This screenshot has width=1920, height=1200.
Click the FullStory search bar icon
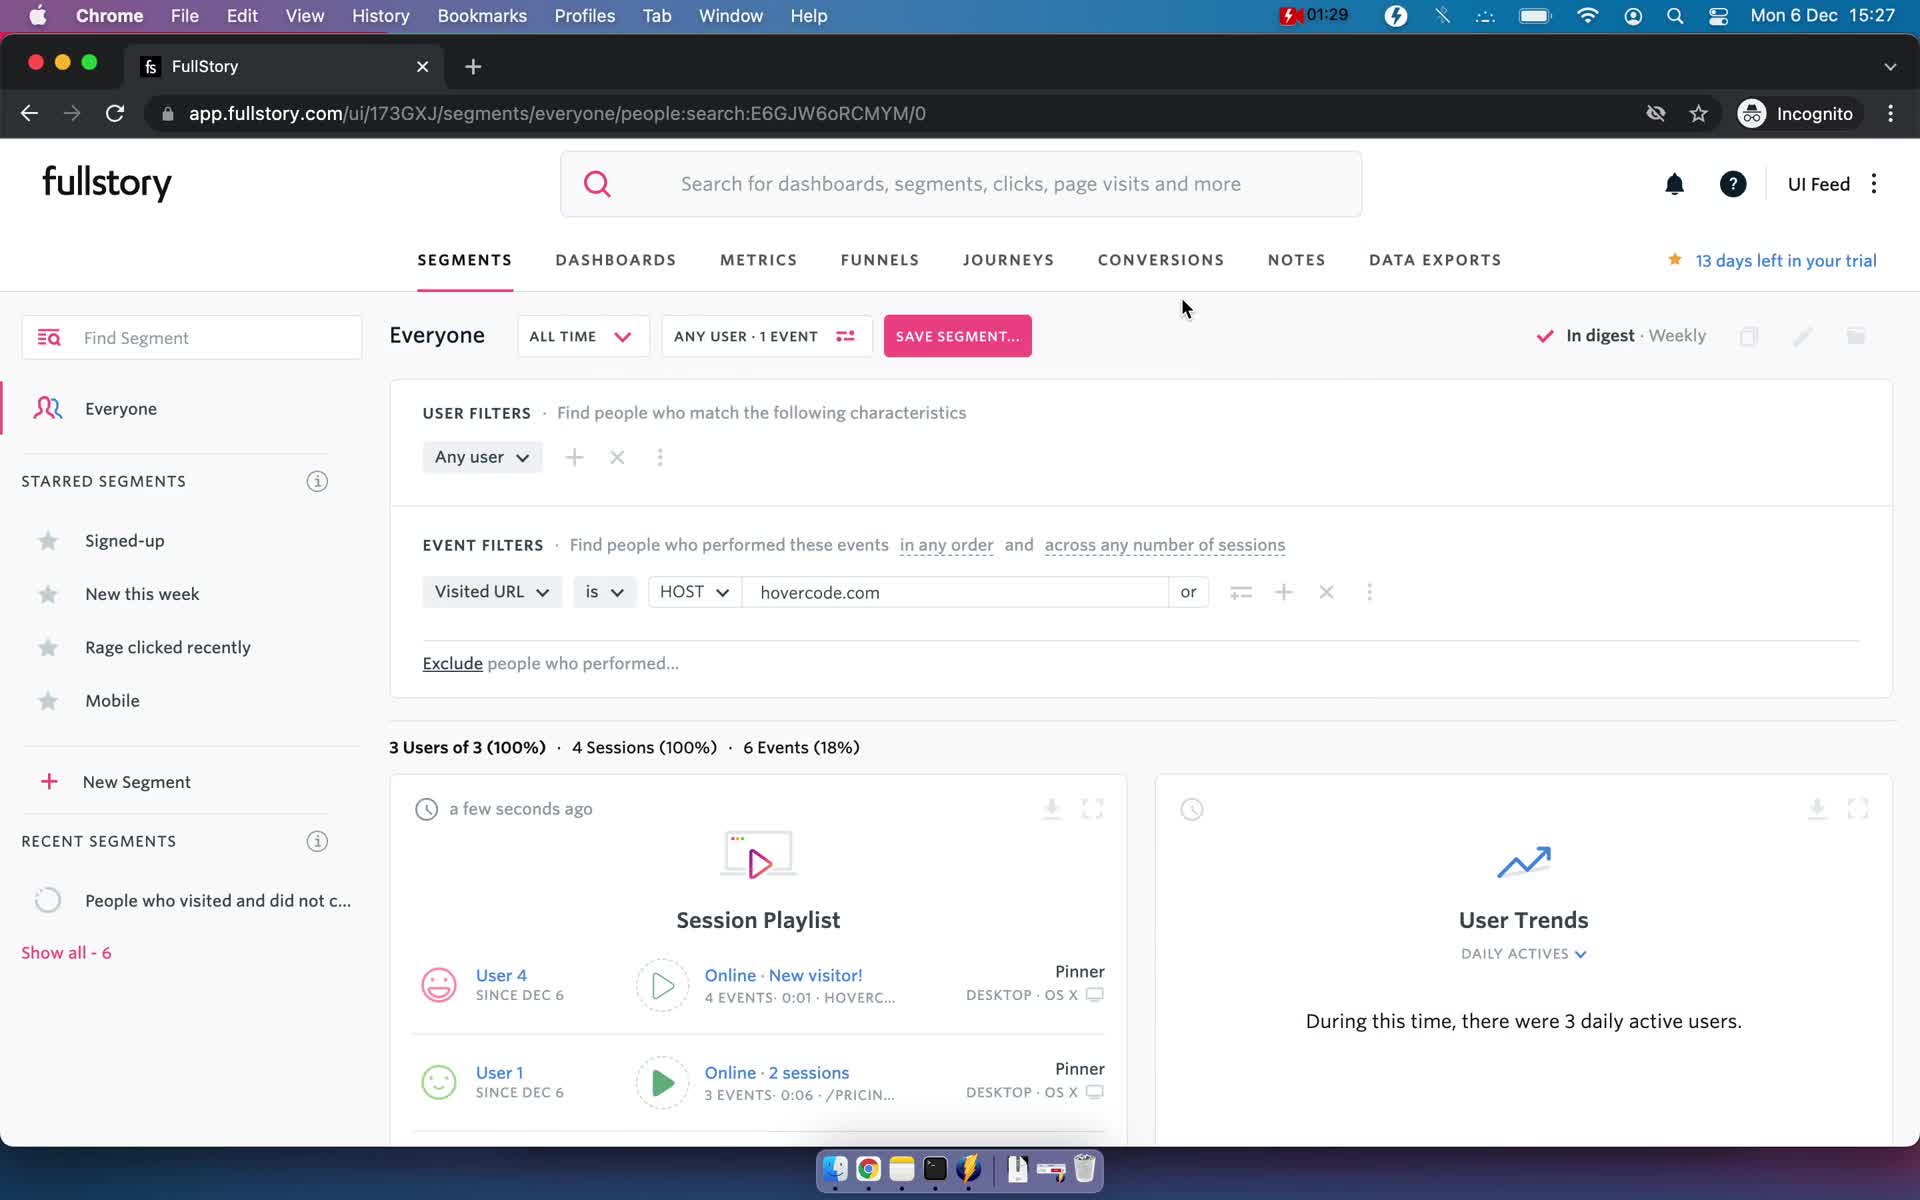click(x=599, y=182)
